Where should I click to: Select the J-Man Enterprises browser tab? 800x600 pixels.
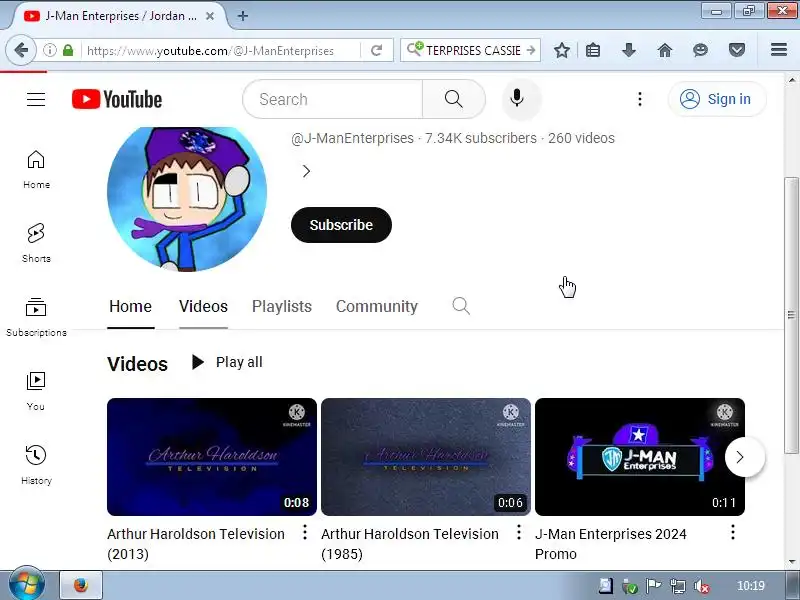click(118, 16)
